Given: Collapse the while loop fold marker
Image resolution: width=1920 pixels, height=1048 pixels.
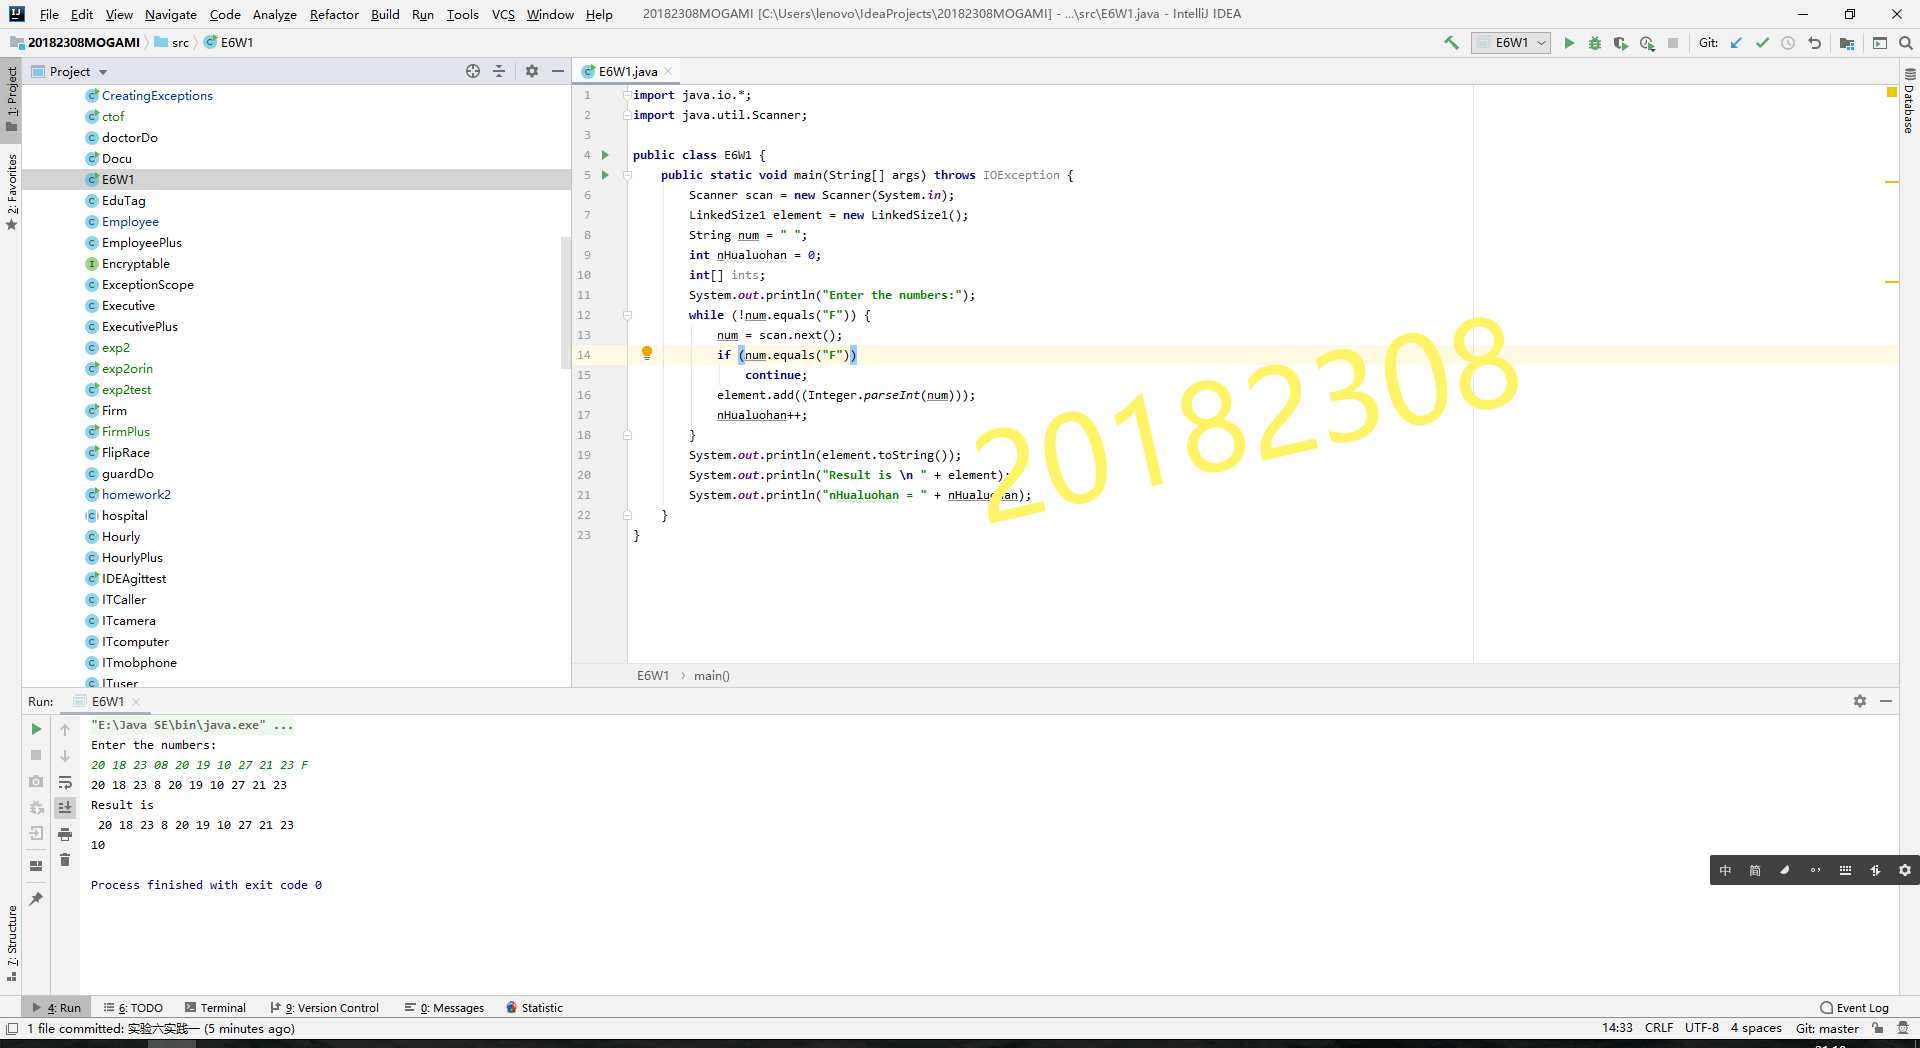Looking at the screenshot, I should pyautogui.click(x=627, y=315).
